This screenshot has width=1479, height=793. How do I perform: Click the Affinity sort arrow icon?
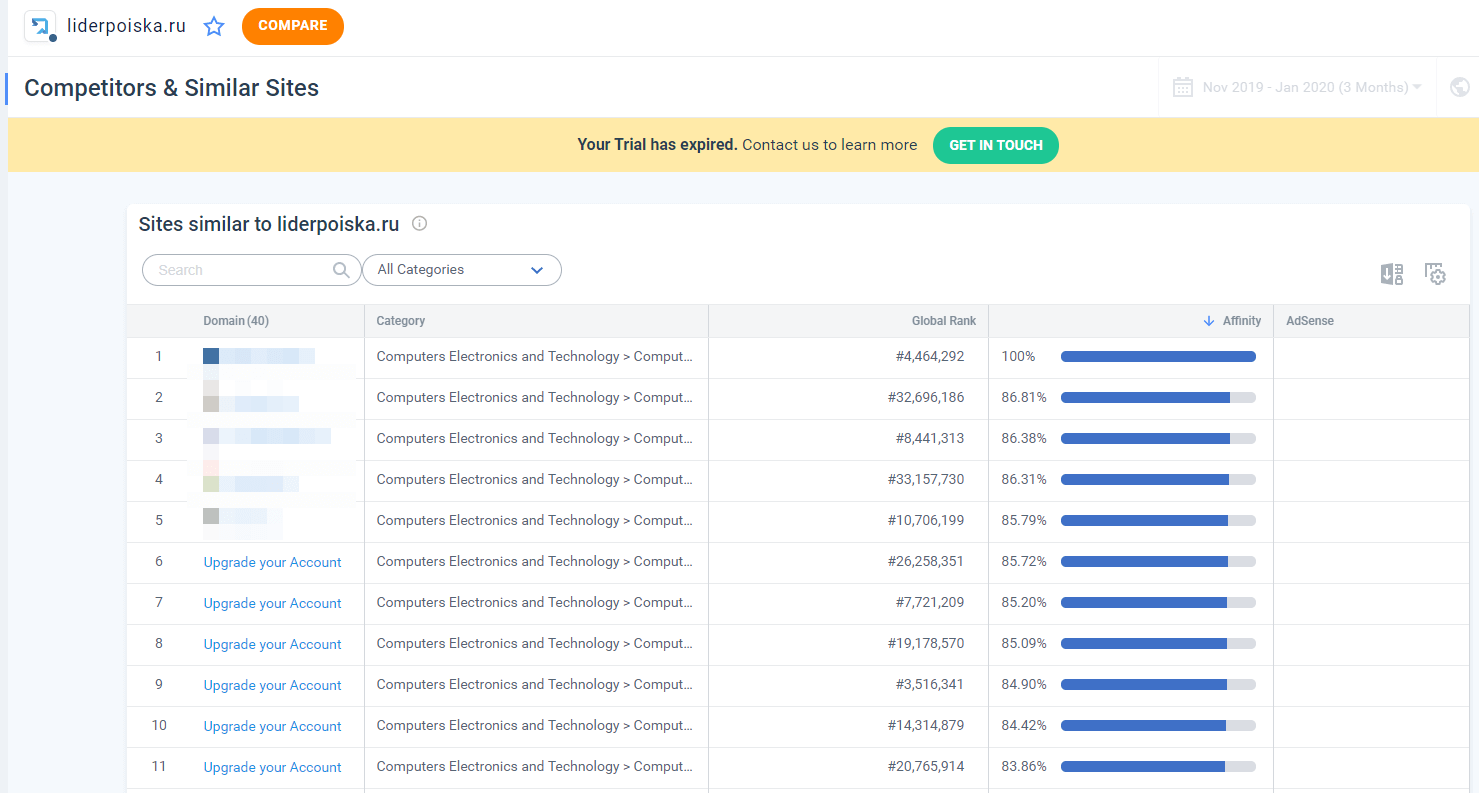1209,321
